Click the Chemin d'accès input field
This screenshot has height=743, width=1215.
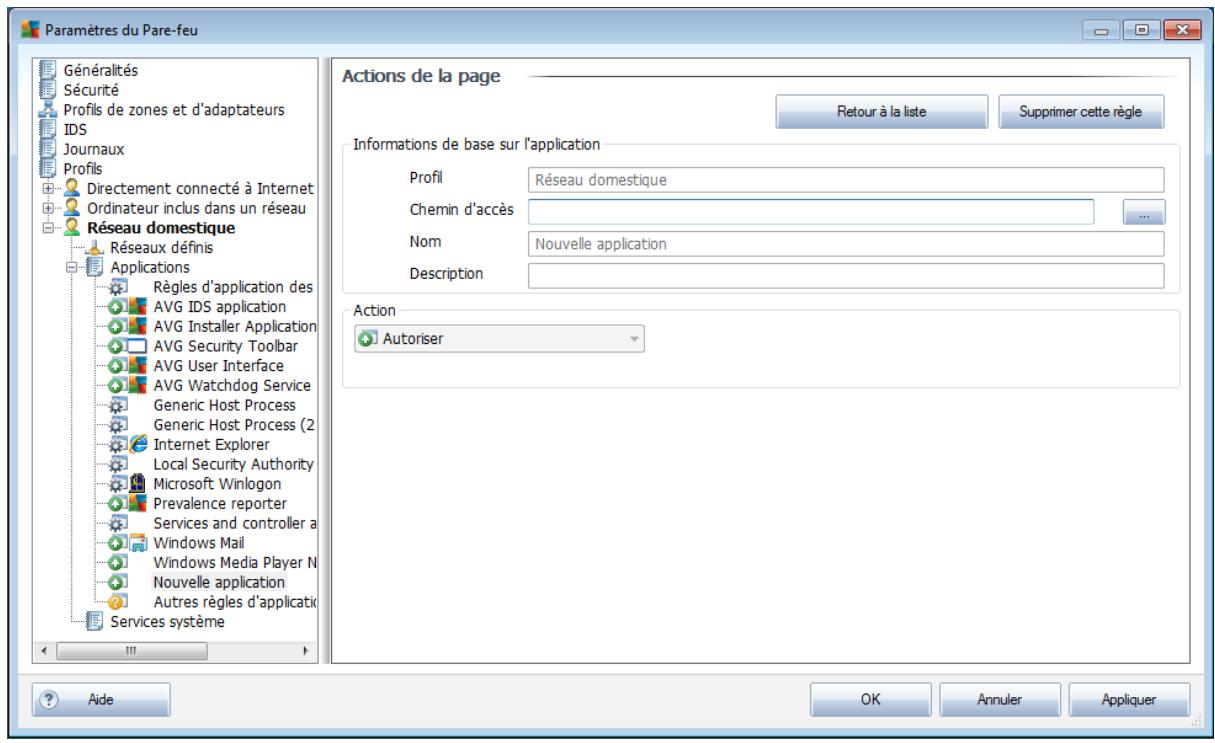tap(812, 211)
